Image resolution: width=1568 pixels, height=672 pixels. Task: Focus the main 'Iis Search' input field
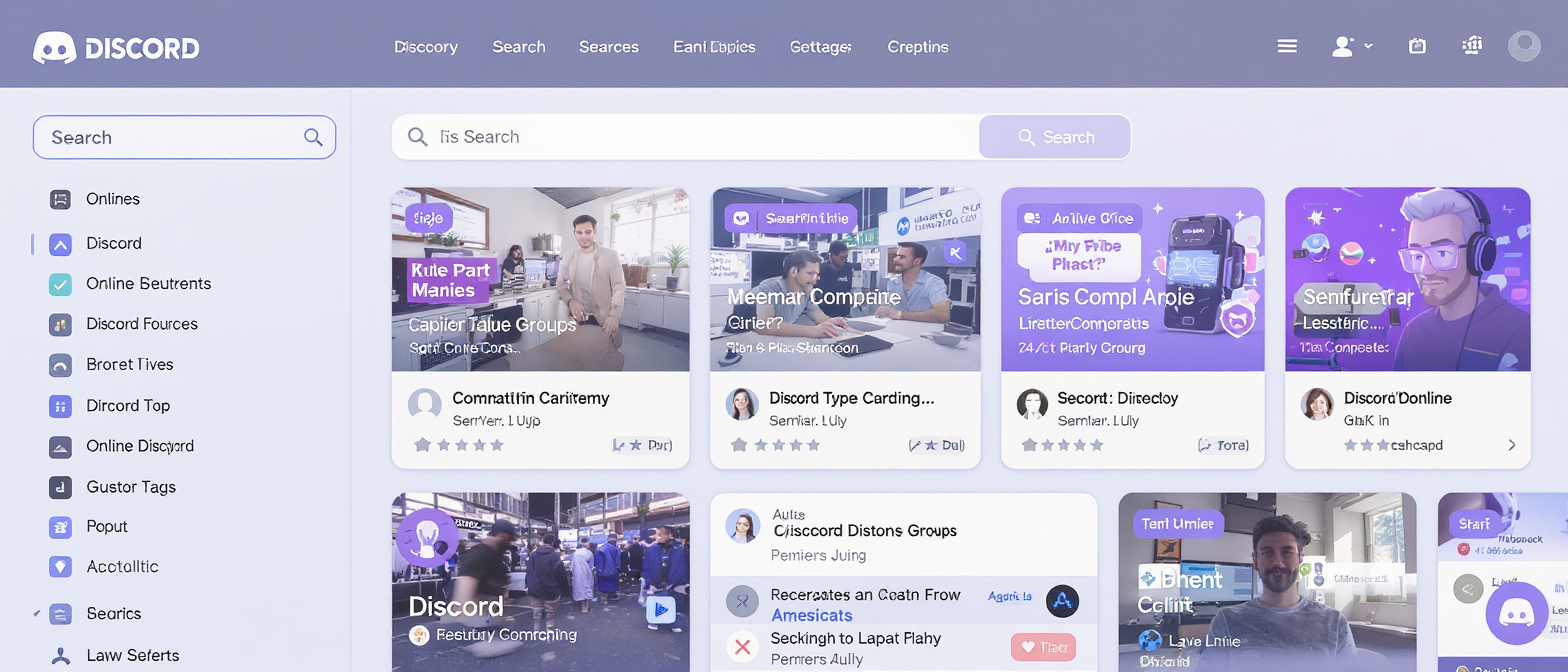click(x=686, y=137)
